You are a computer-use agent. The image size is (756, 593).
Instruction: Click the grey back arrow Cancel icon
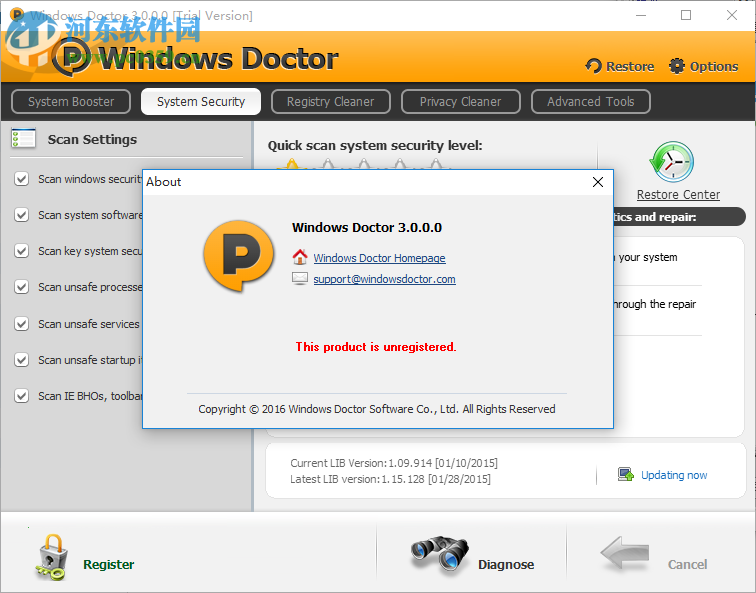click(x=625, y=554)
